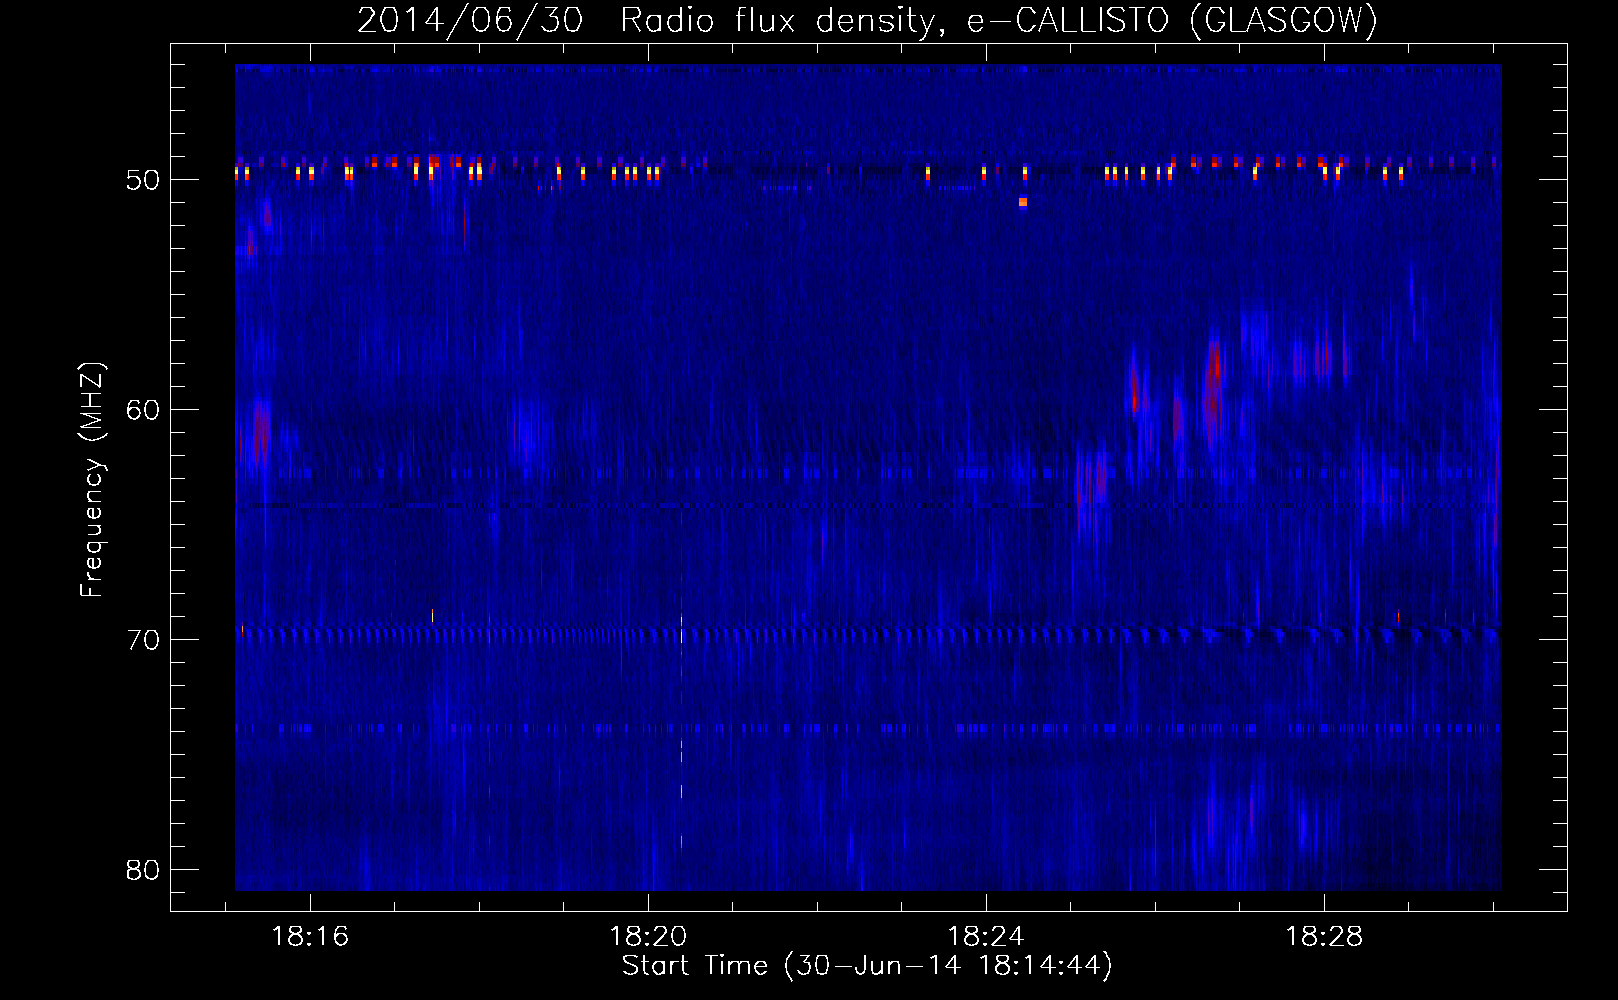
Task: Click the 70 frequency tick label
Action: 143,640
